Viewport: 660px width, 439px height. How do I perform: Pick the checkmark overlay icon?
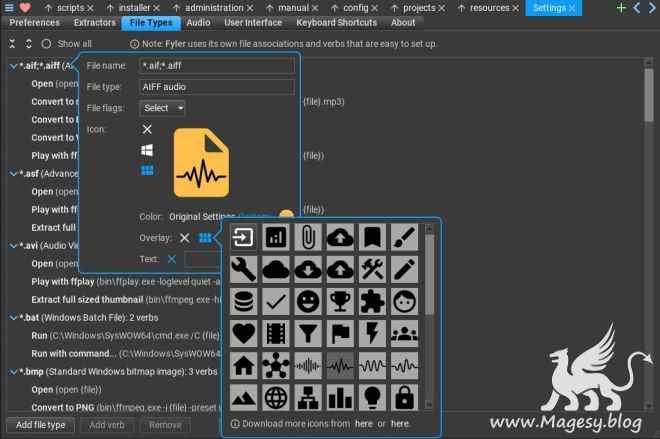tap(276, 301)
